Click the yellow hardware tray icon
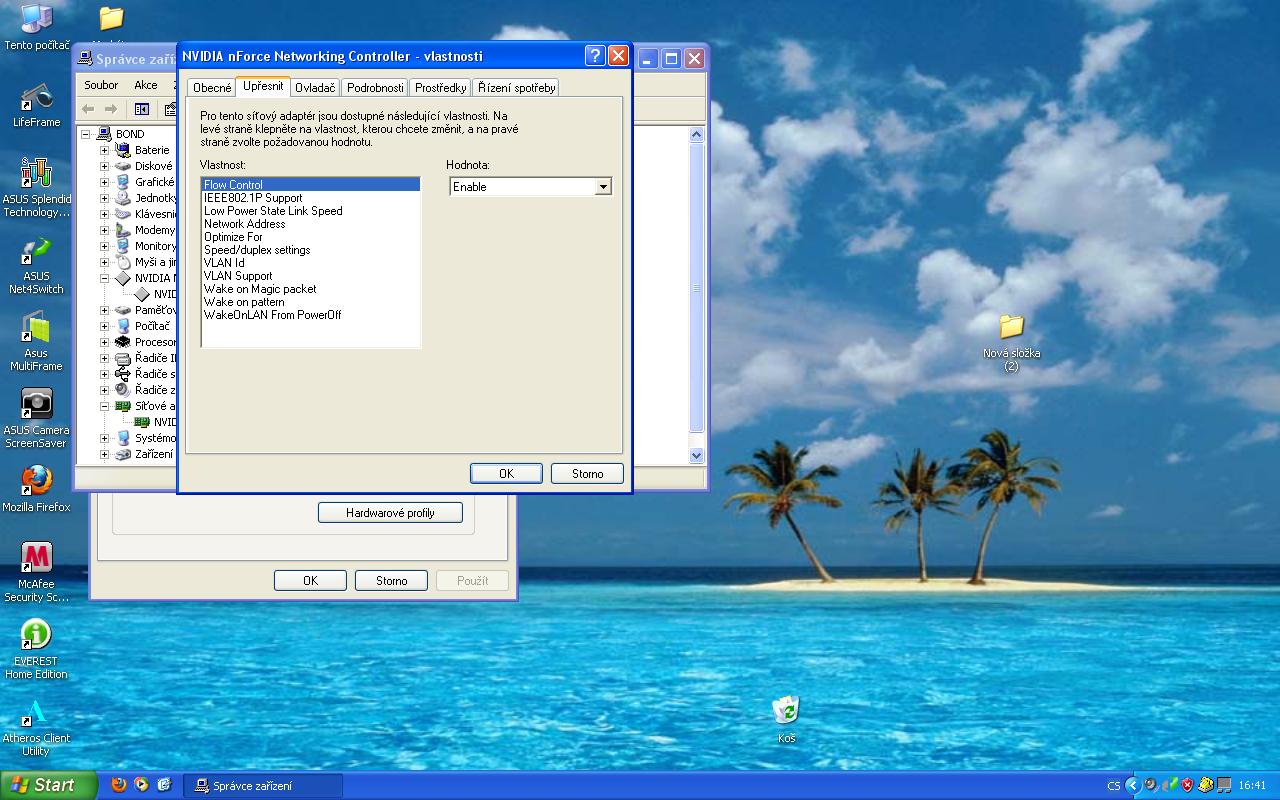The width and height of the screenshot is (1280, 800). tap(1206, 785)
